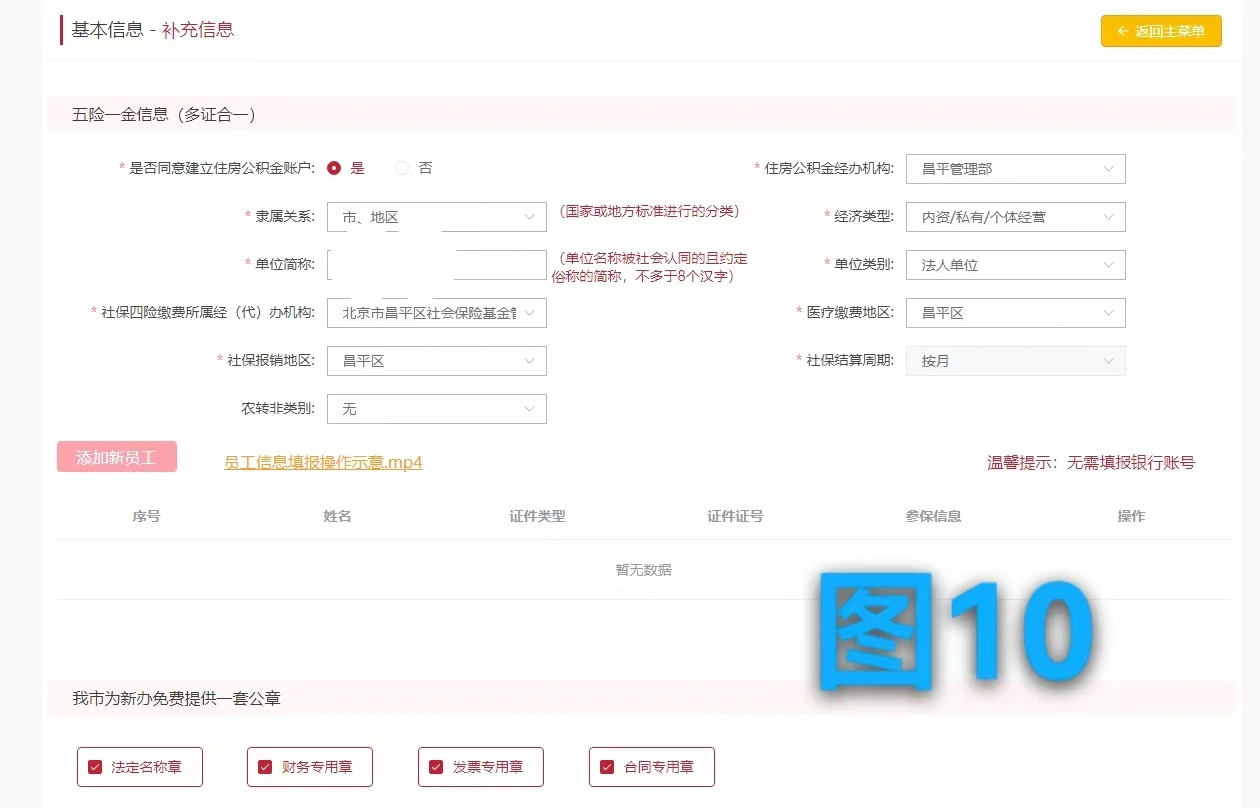Expand the 医疗缴费地区 dropdown

pyautogui.click(x=1014, y=312)
